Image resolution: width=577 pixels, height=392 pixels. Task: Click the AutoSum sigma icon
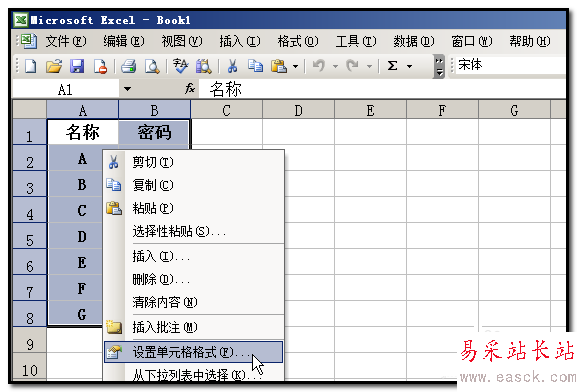[392, 67]
